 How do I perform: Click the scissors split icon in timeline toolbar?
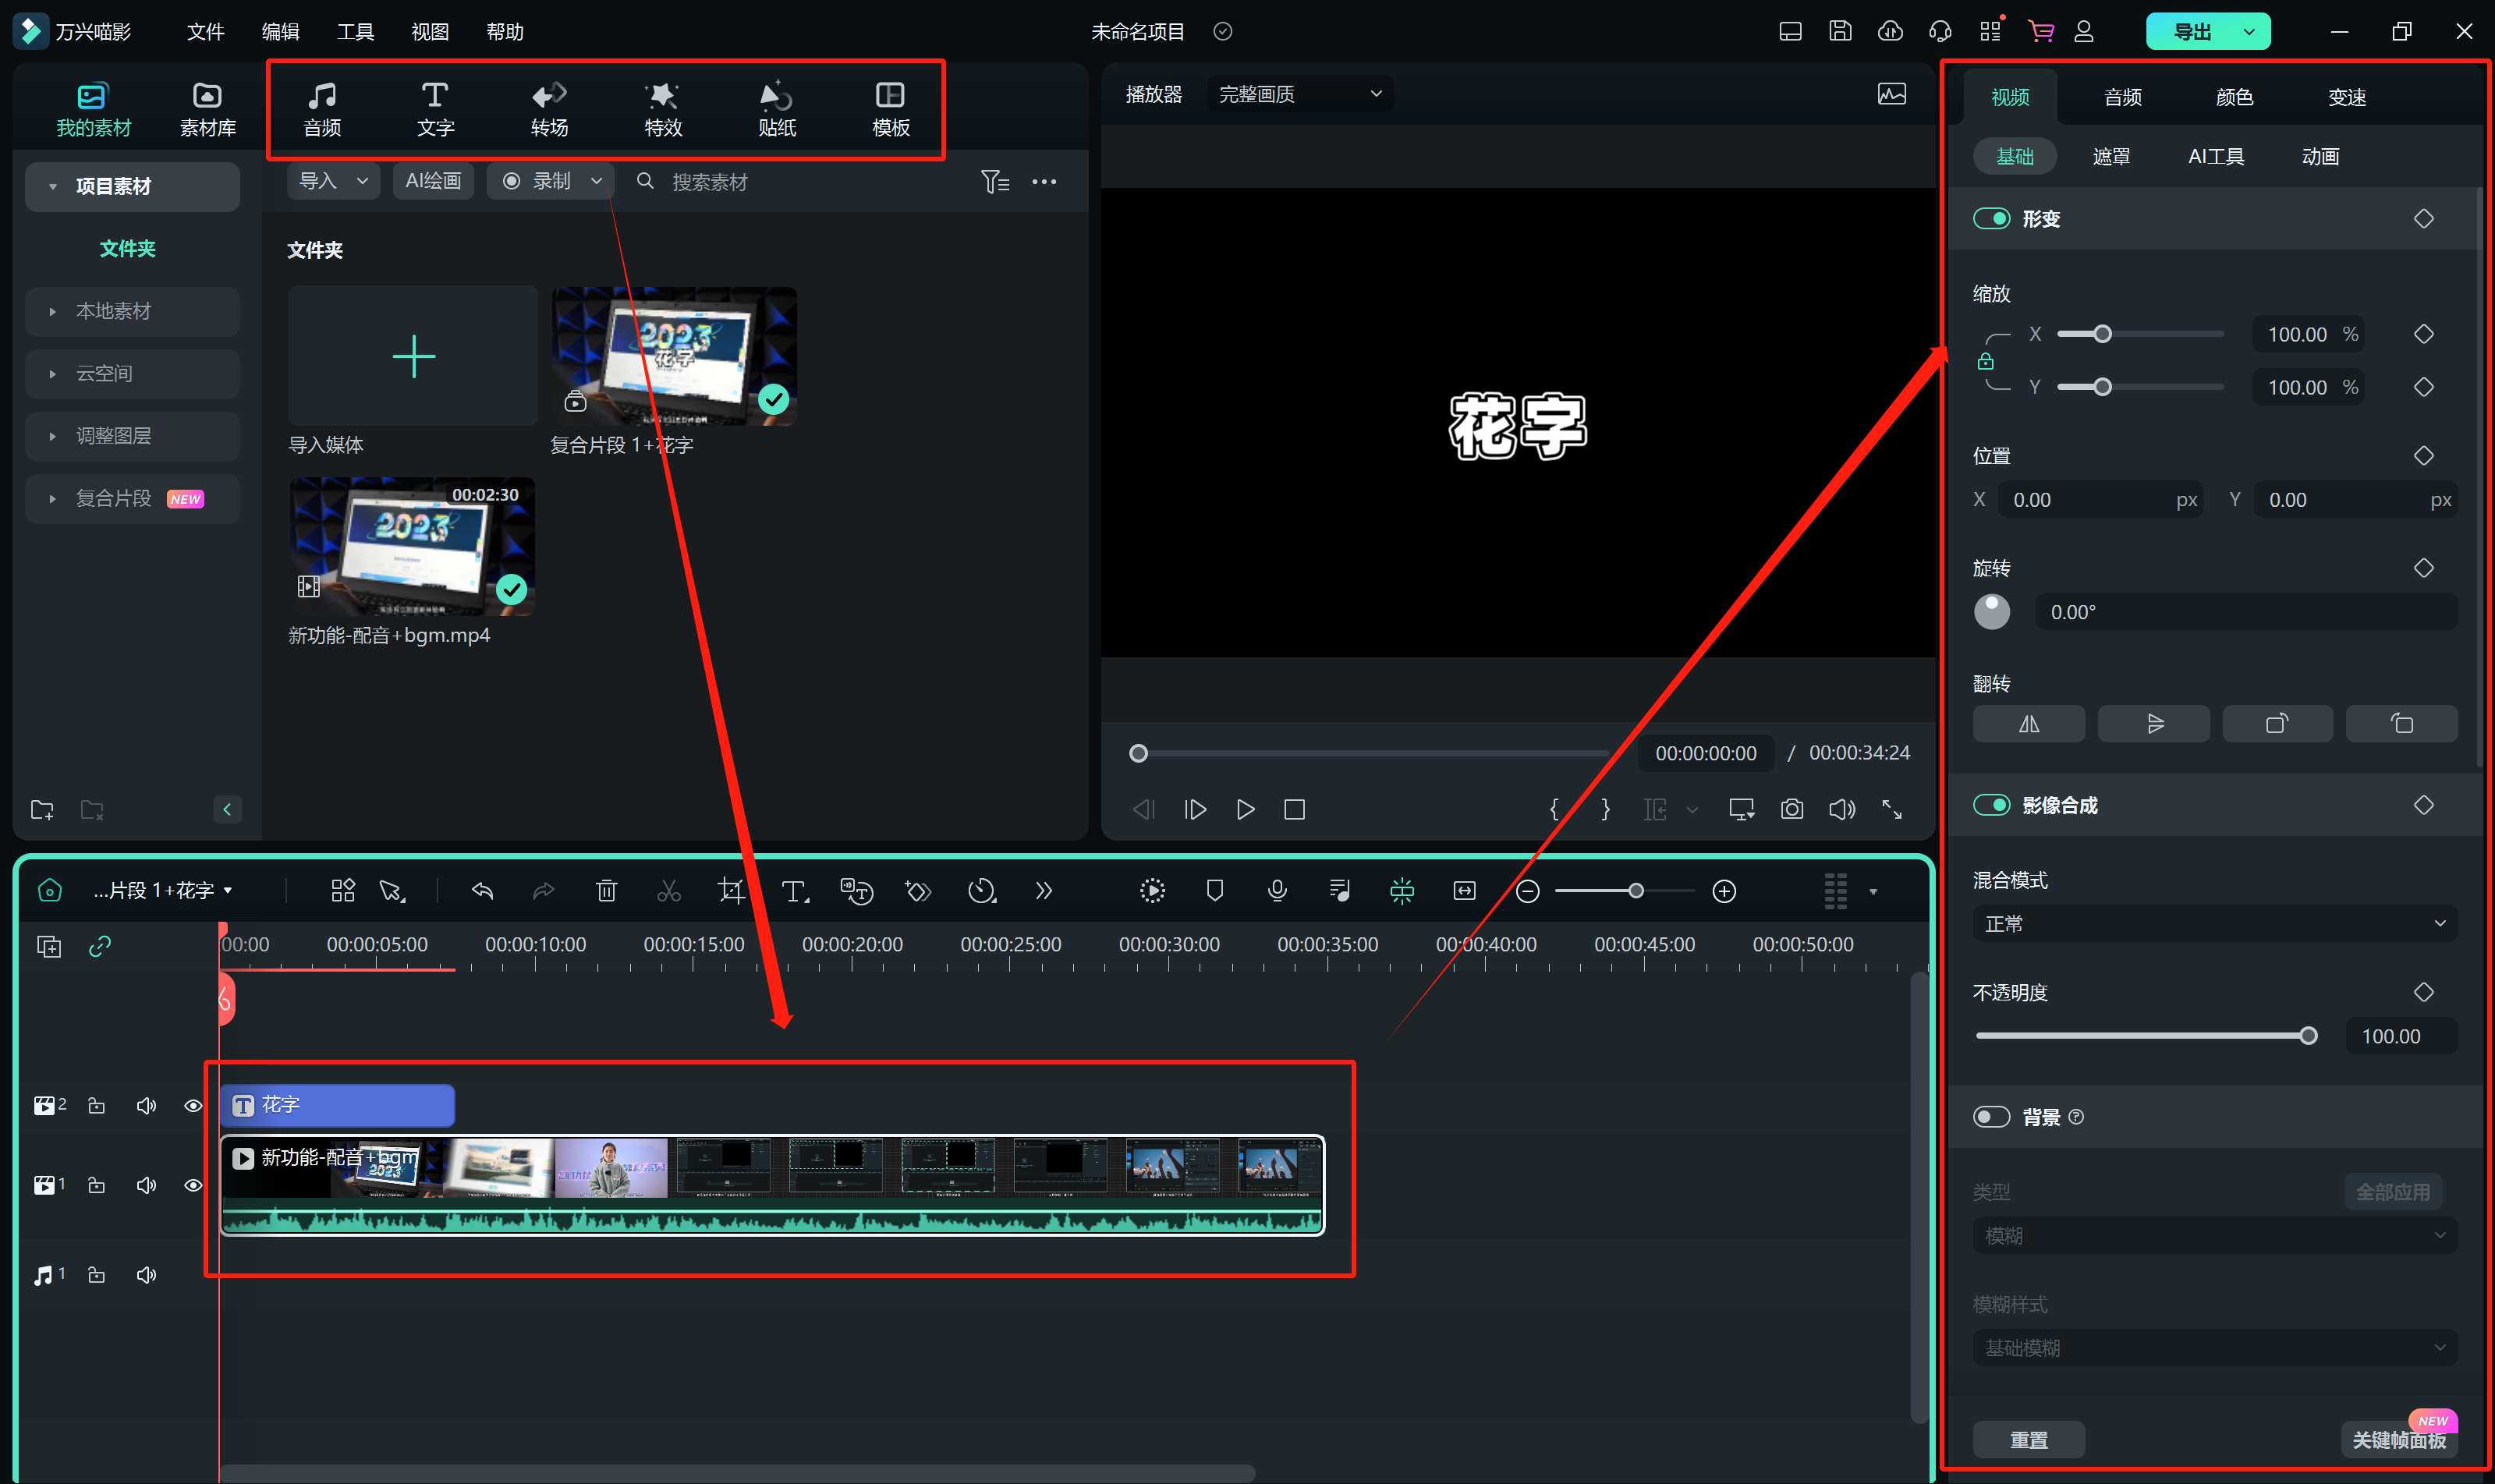(668, 891)
